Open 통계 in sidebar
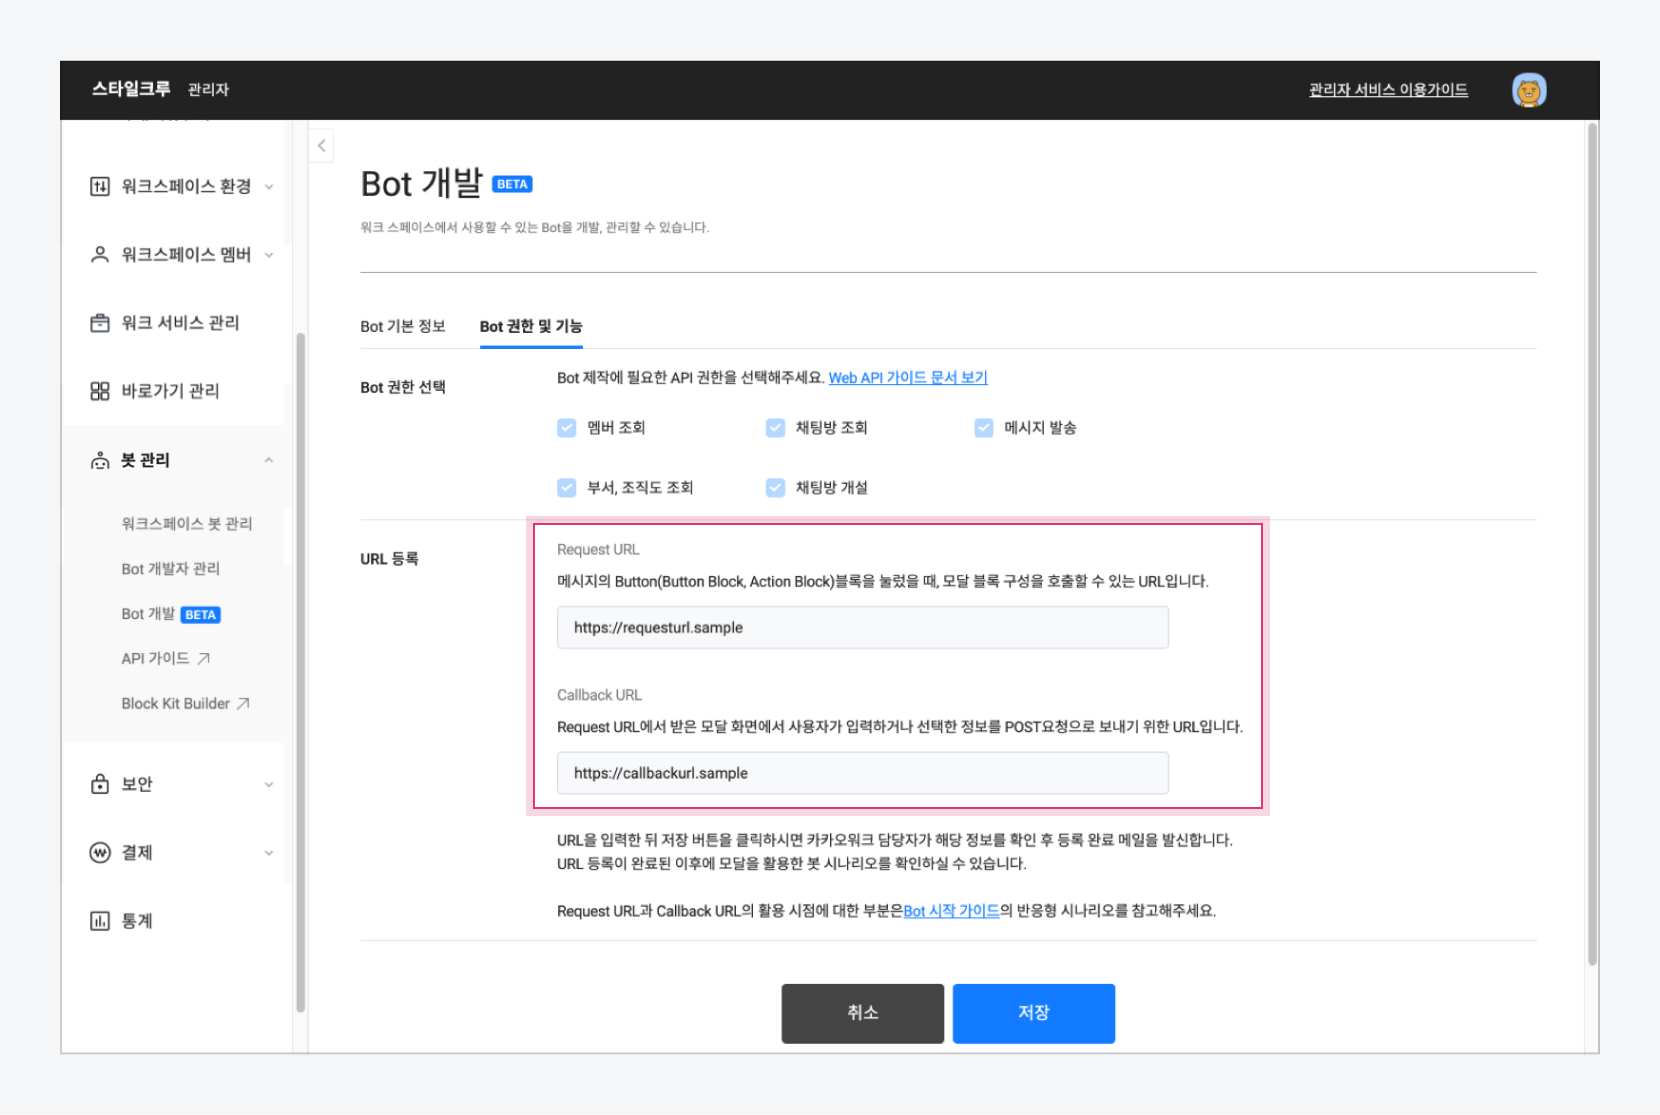The image size is (1660, 1115). pos(137,921)
